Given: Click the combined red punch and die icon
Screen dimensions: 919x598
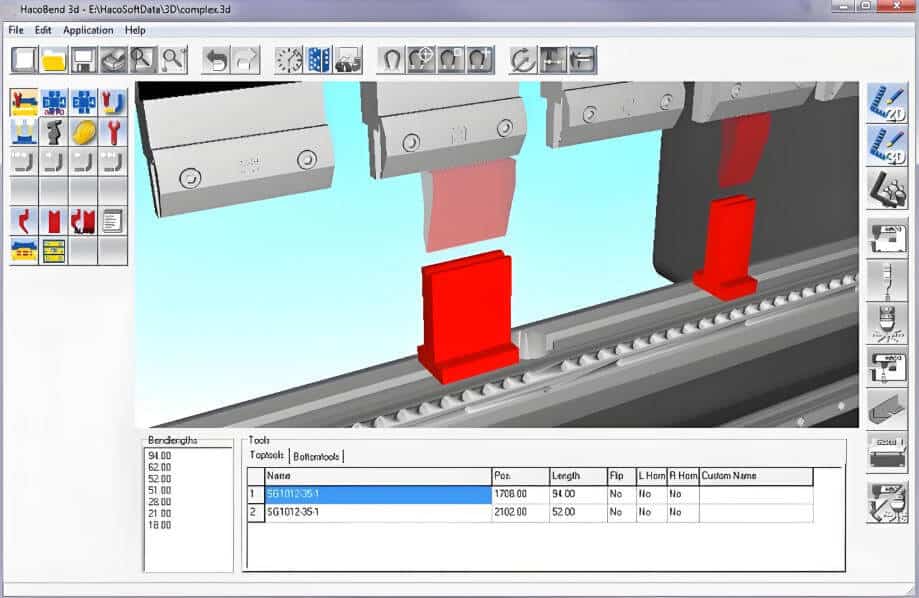Looking at the screenshot, I should point(84,222).
